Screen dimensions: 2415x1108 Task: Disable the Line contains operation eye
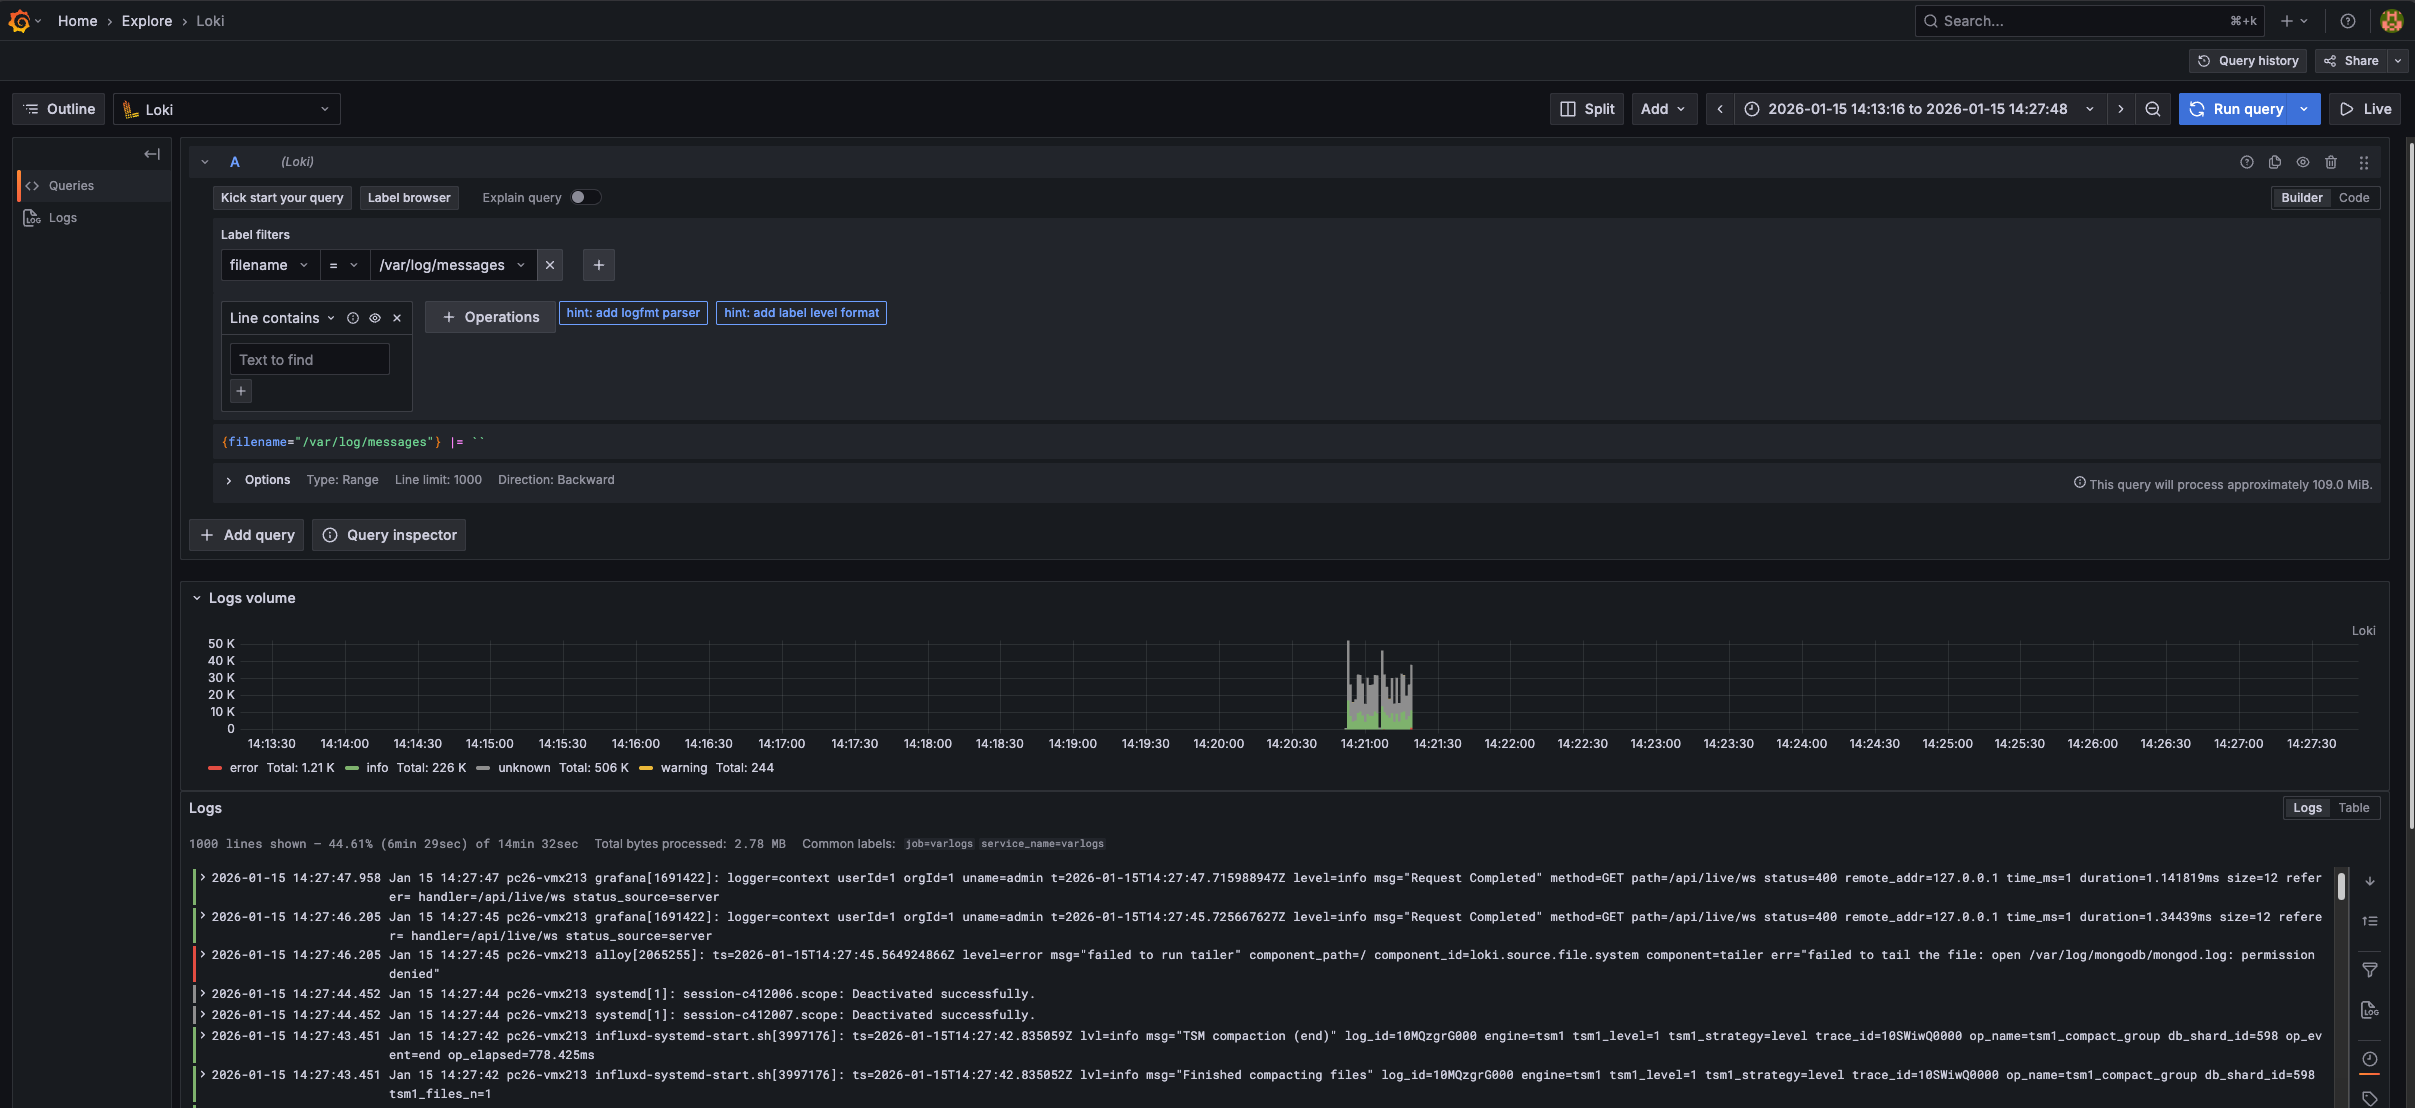pyautogui.click(x=375, y=318)
